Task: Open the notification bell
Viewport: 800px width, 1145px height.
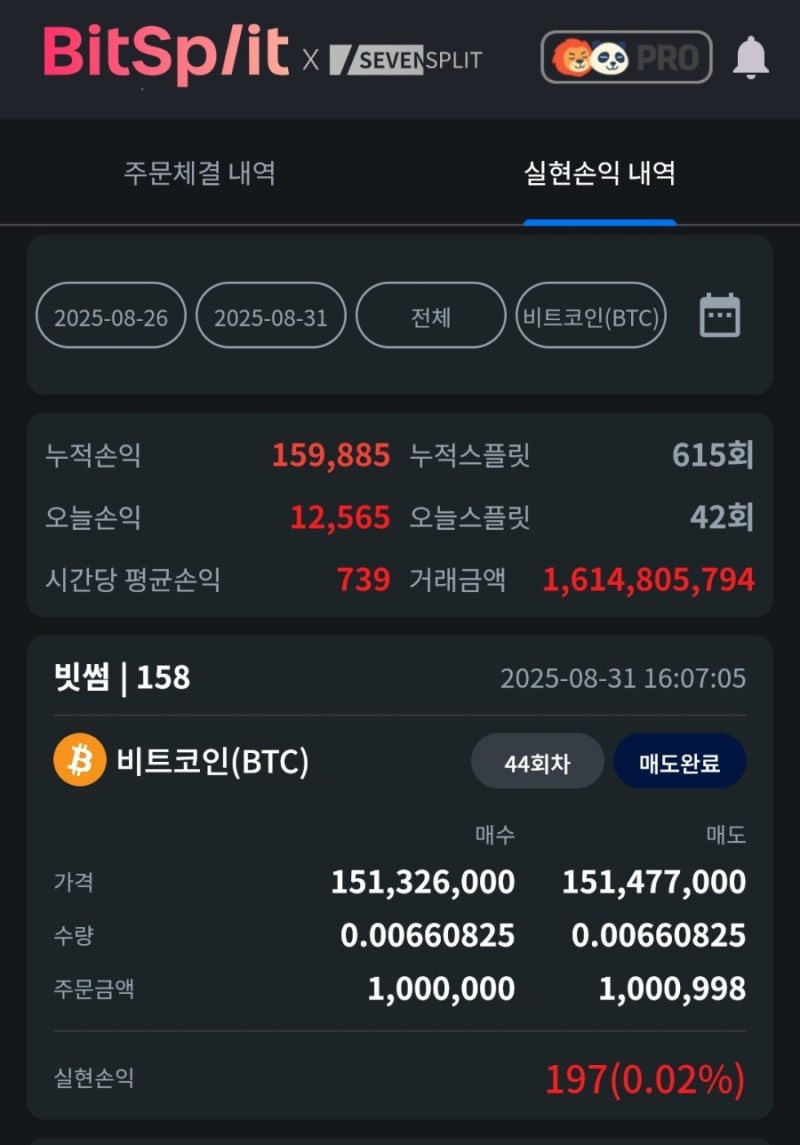Action: (753, 59)
